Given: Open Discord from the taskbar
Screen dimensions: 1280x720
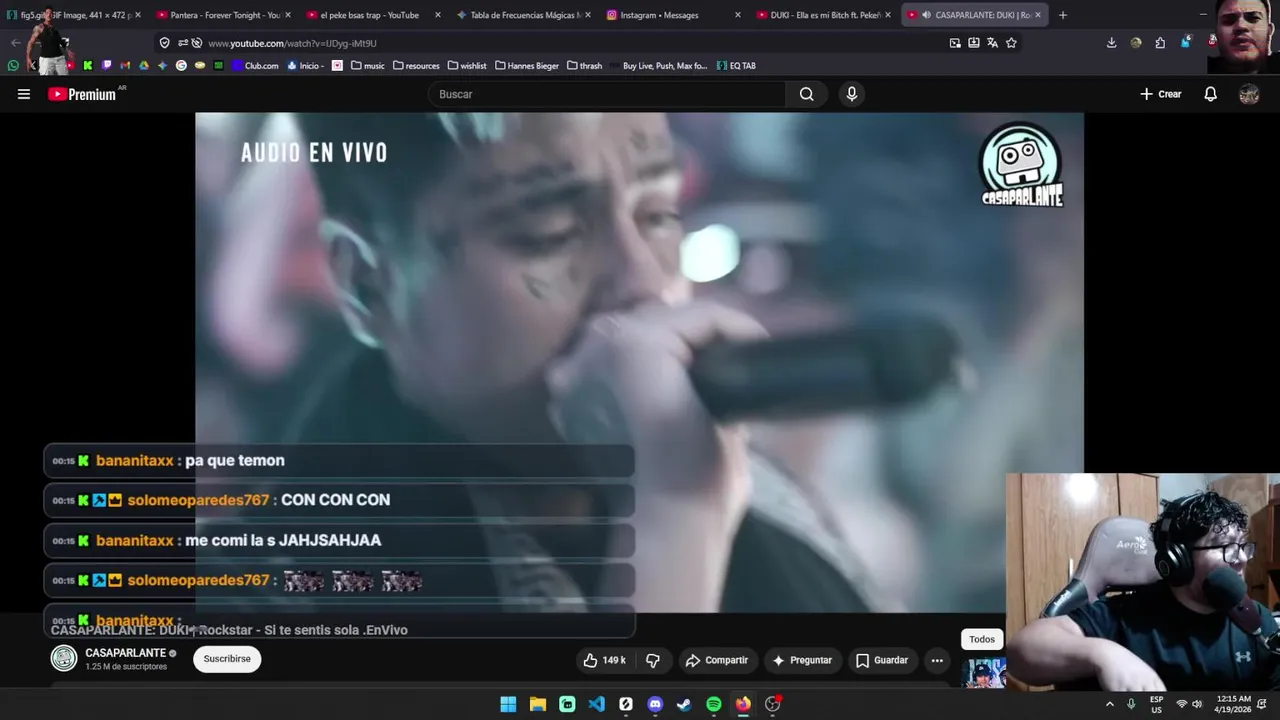Looking at the screenshot, I should tap(655, 704).
